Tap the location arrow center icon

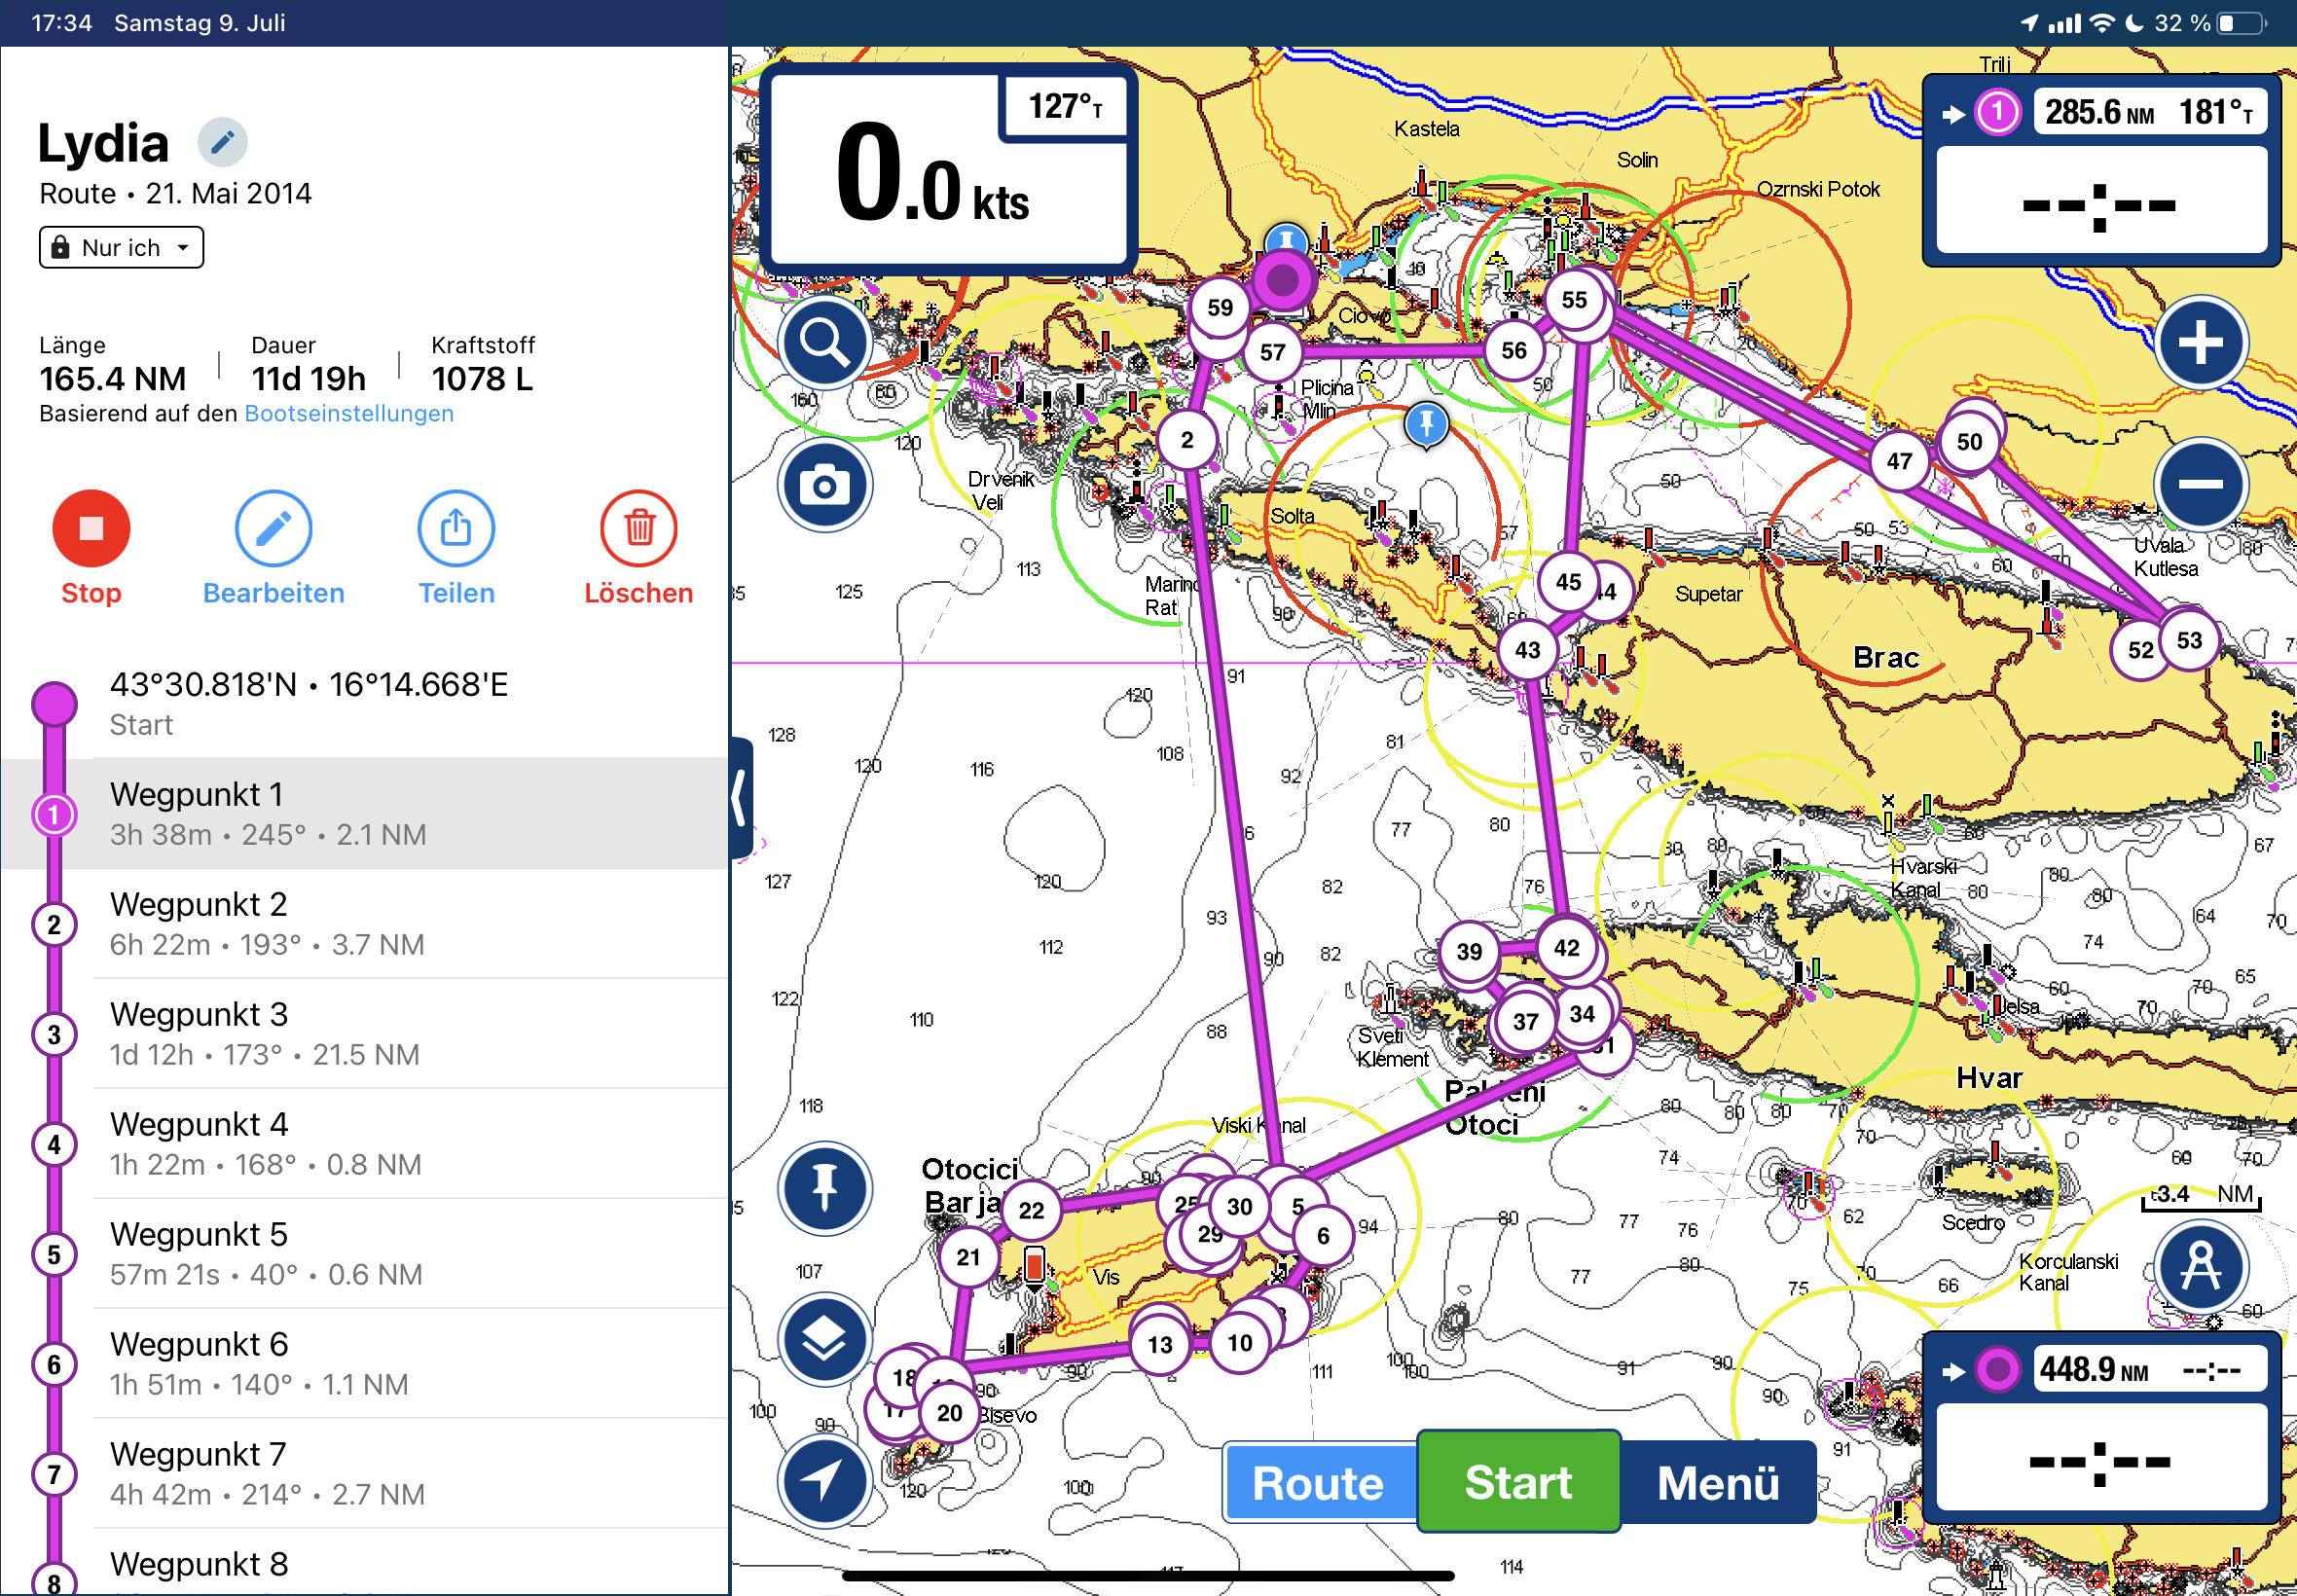pyautogui.click(x=824, y=1481)
